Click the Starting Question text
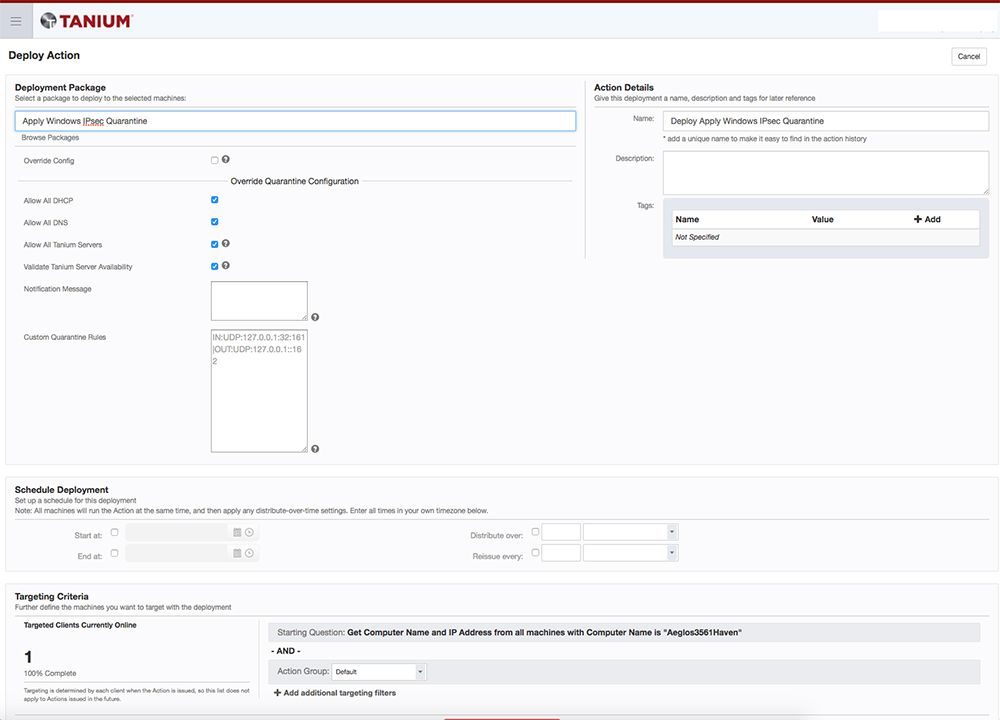 [510, 633]
